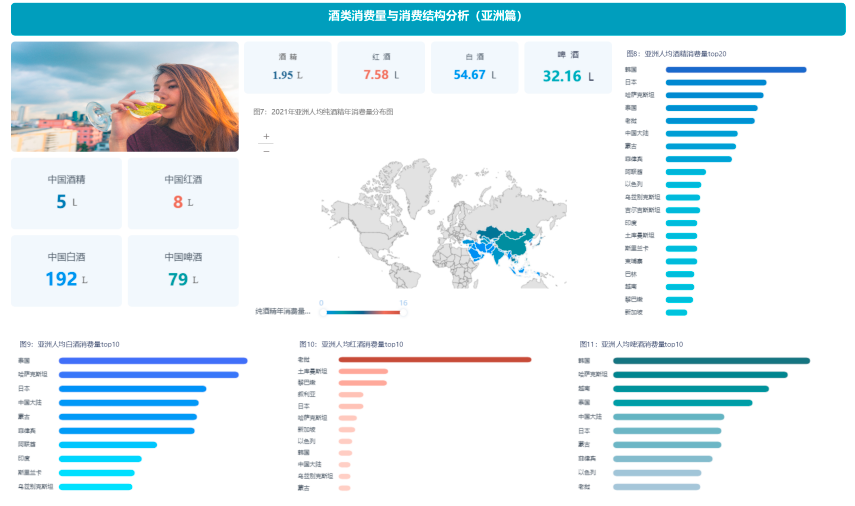Click the woman drinking wine photo
855x506 pixels.
tap(125, 97)
